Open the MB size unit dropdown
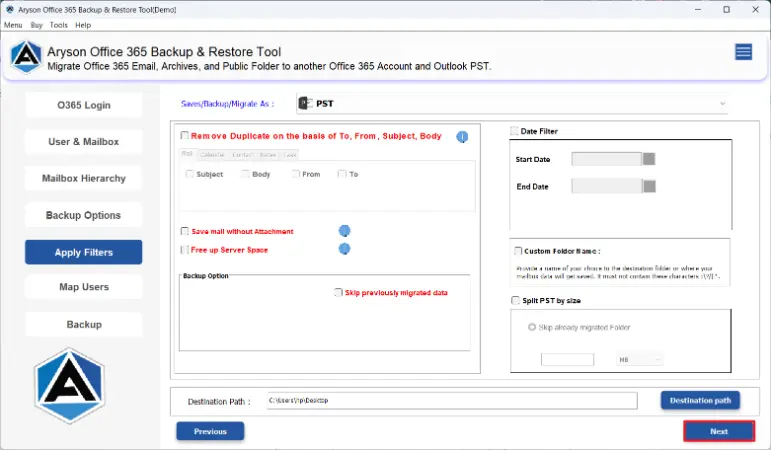Viewport: 771px width, 450px height. tap(639, 360)
